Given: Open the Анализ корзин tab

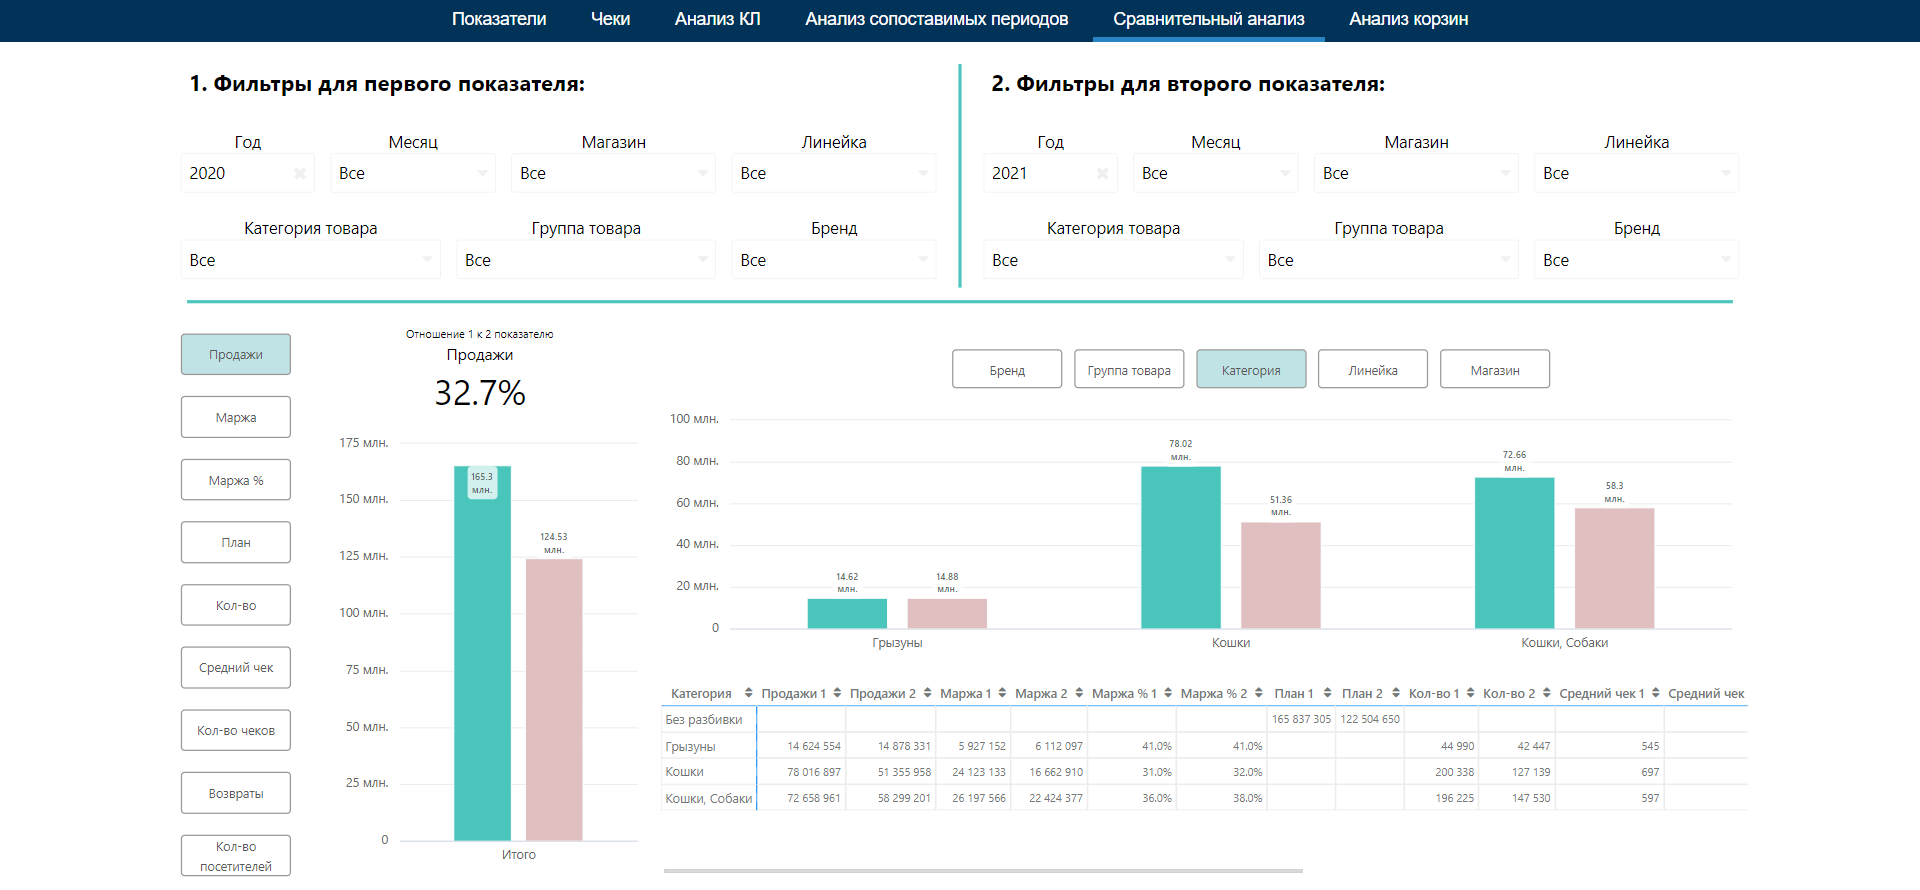Looking at the screenshot, I should click(1409, 19).
